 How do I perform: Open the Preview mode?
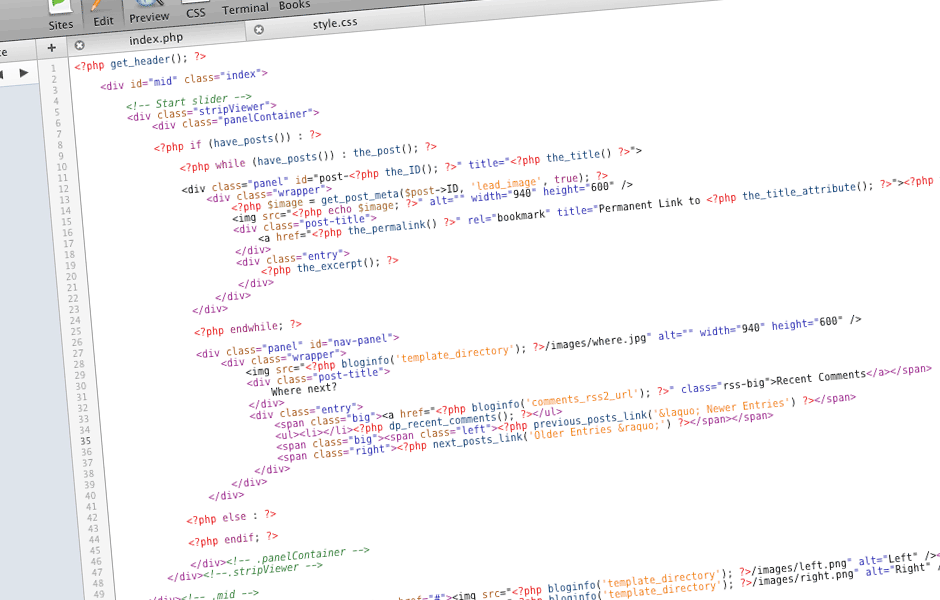click(149, 12)
